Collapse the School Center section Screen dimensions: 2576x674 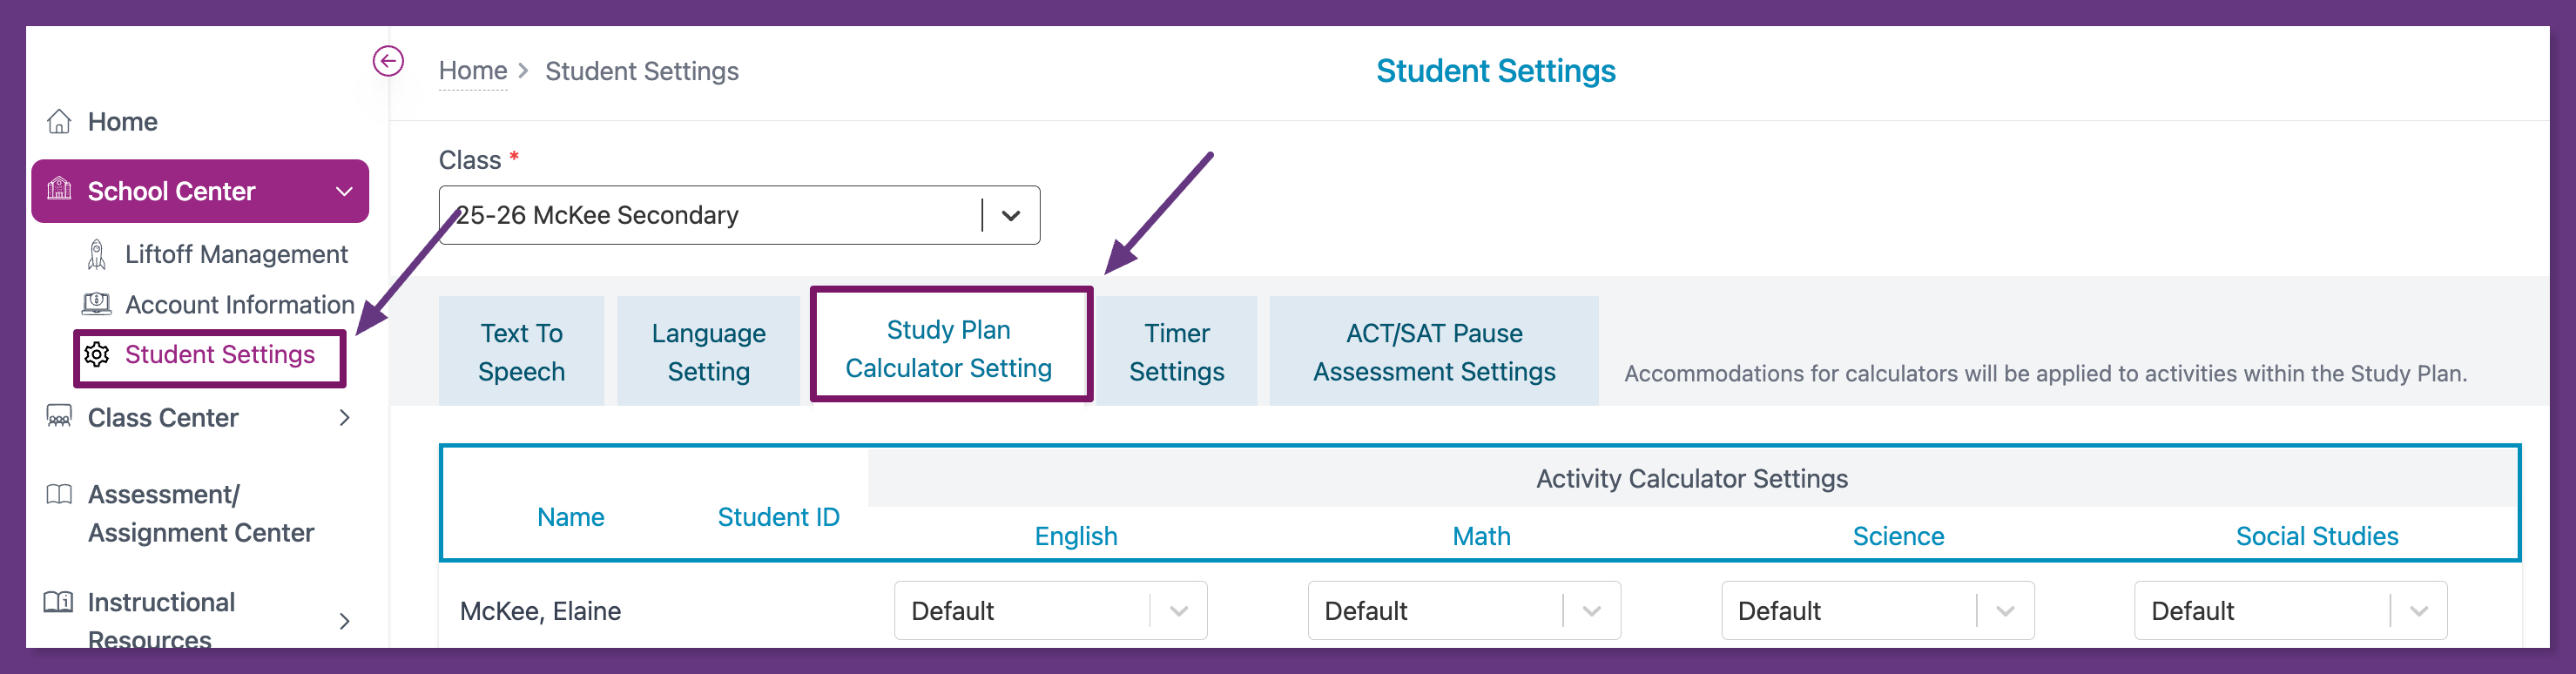coord(344,191)
